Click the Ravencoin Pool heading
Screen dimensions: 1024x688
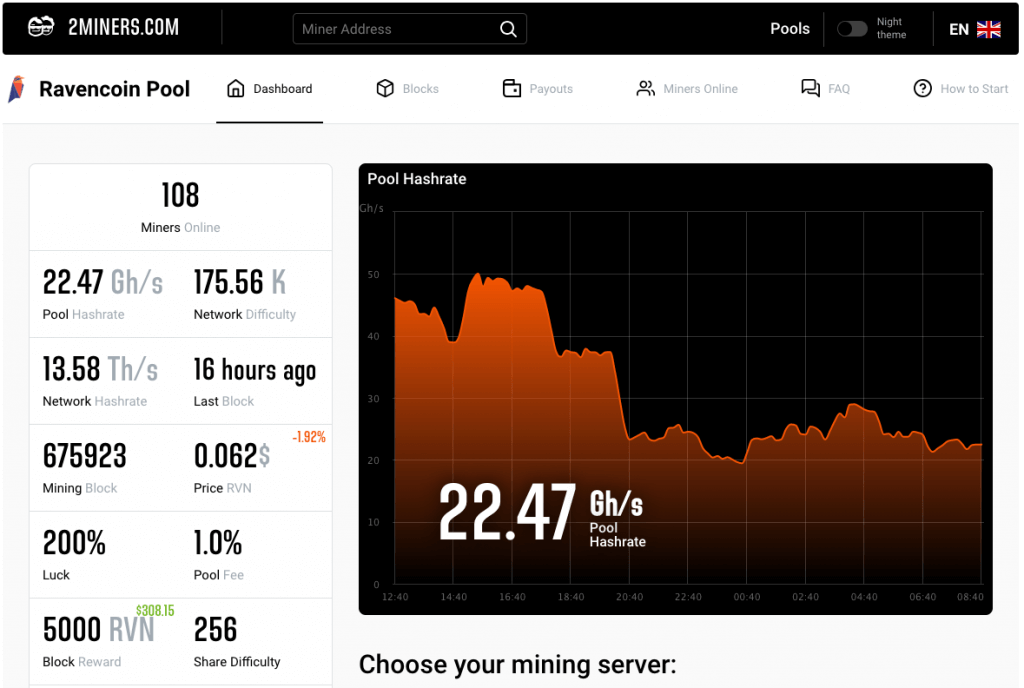[x=114, y=89]
